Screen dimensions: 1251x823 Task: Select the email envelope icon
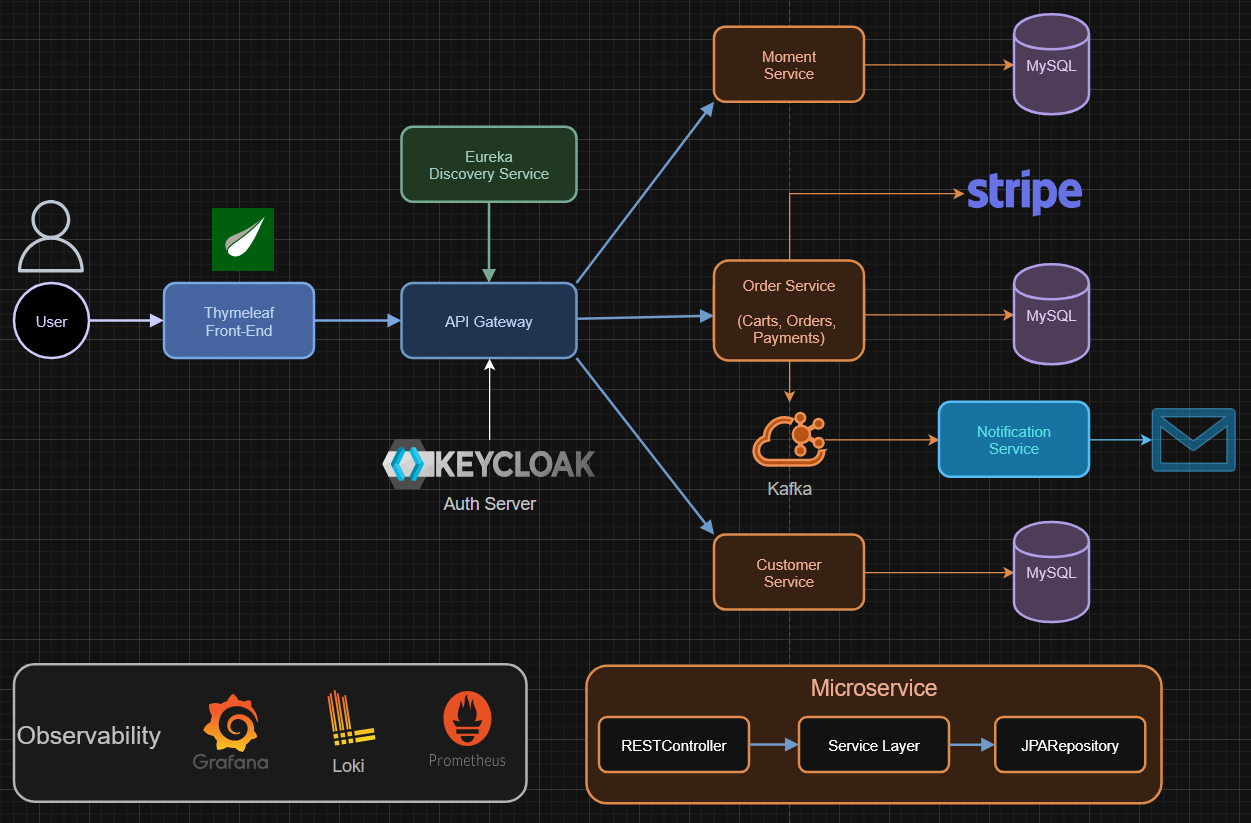(x=1193, y=439)
